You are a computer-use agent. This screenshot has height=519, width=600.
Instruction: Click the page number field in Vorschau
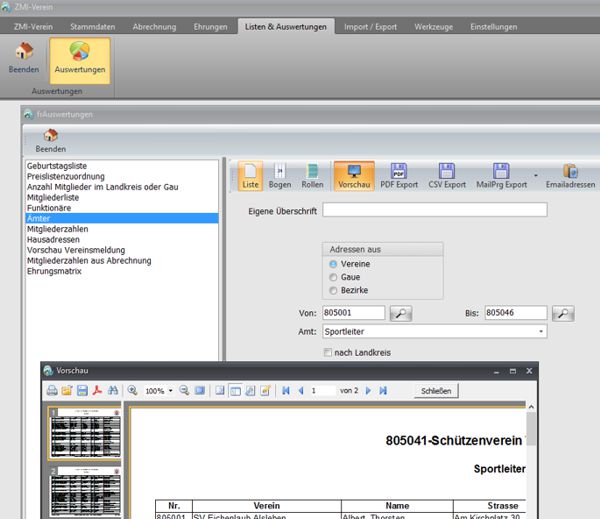coord(323,391)
